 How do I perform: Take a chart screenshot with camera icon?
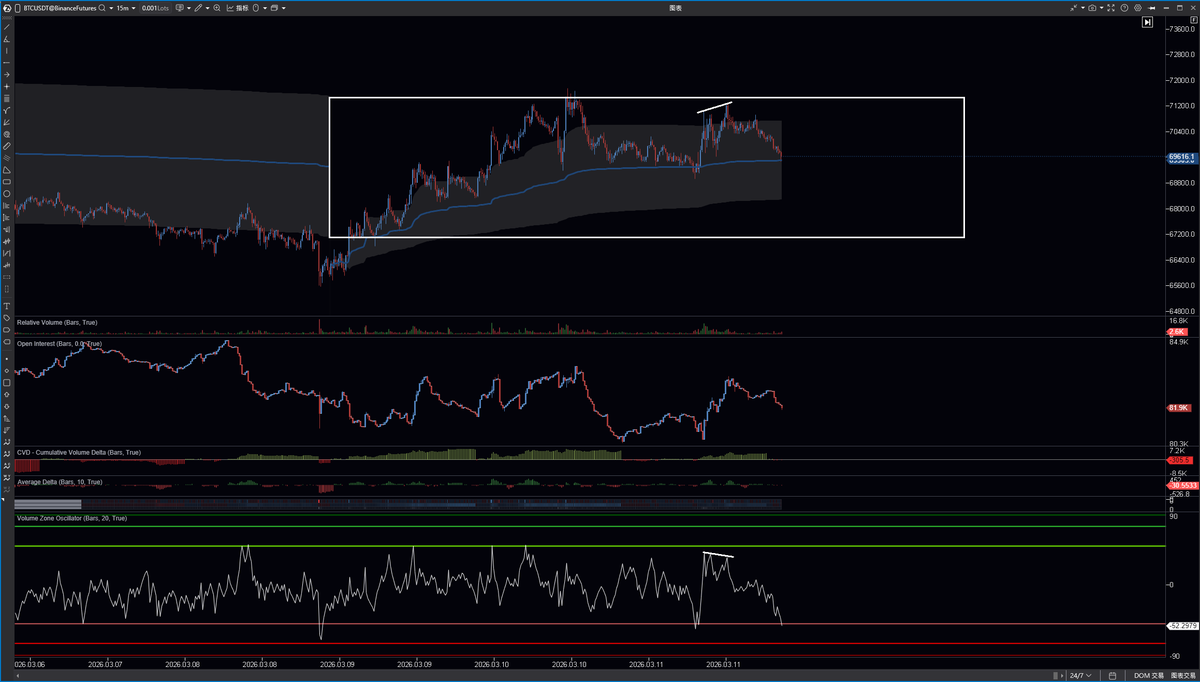coord(1092,8)
